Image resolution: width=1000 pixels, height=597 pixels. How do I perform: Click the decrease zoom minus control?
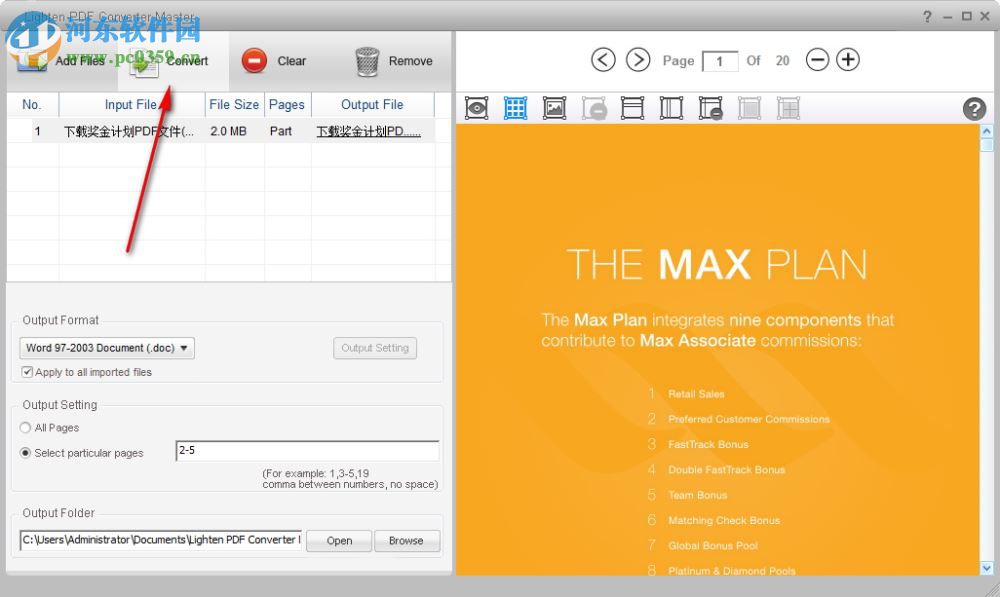817,60
